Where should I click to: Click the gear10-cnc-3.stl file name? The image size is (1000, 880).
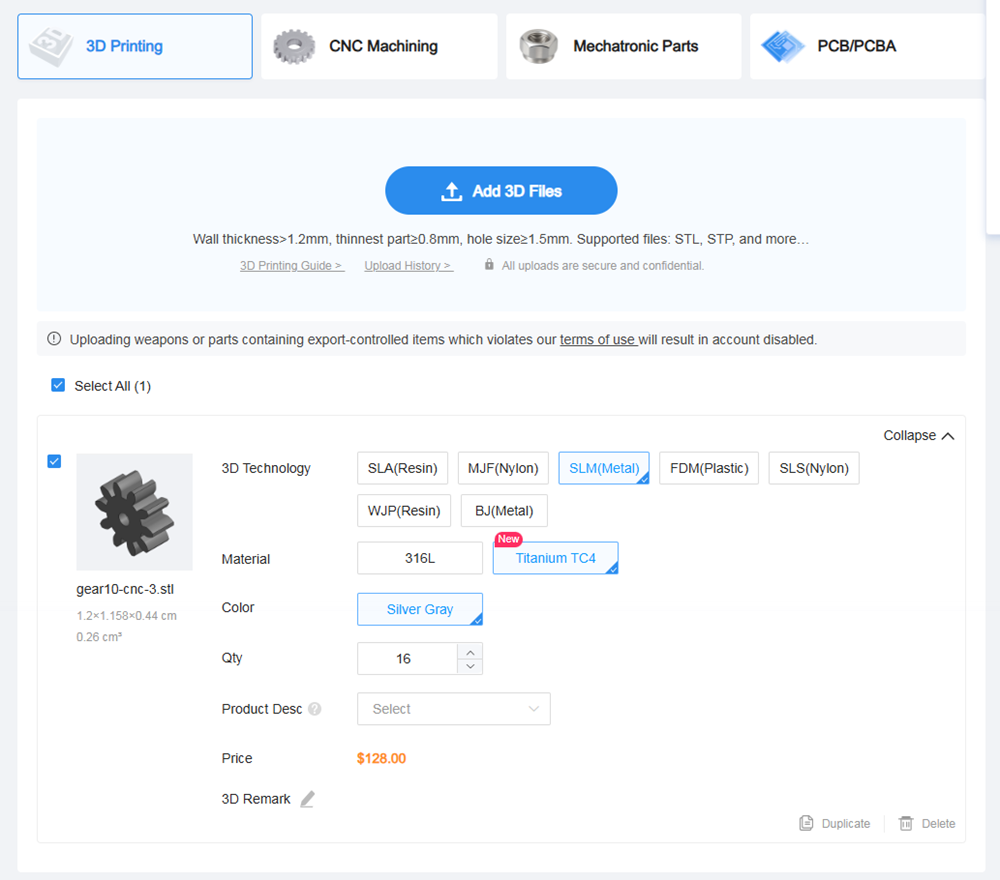coord(125,589)
